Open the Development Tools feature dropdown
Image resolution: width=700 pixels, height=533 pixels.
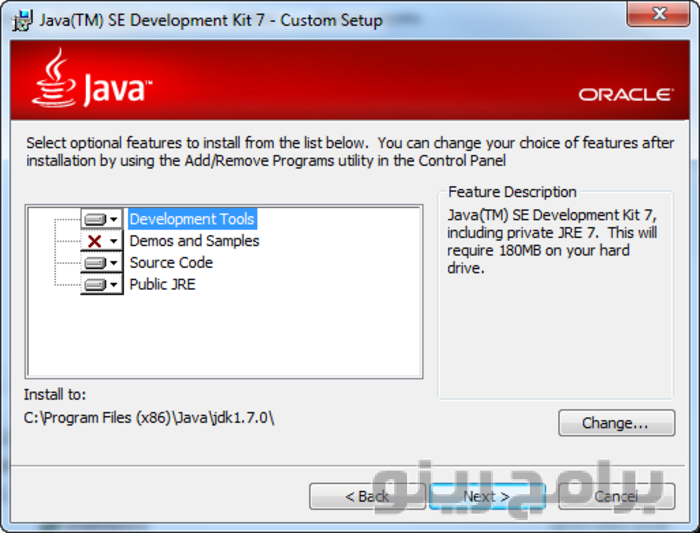click(101, 219)
